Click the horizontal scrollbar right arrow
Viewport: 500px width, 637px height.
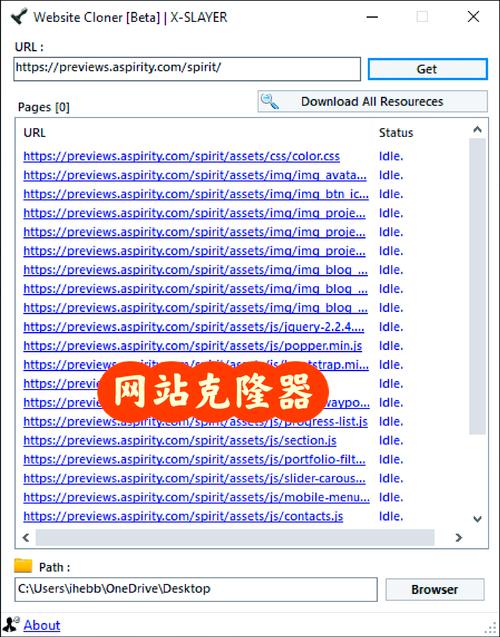(x=459, y=537)
